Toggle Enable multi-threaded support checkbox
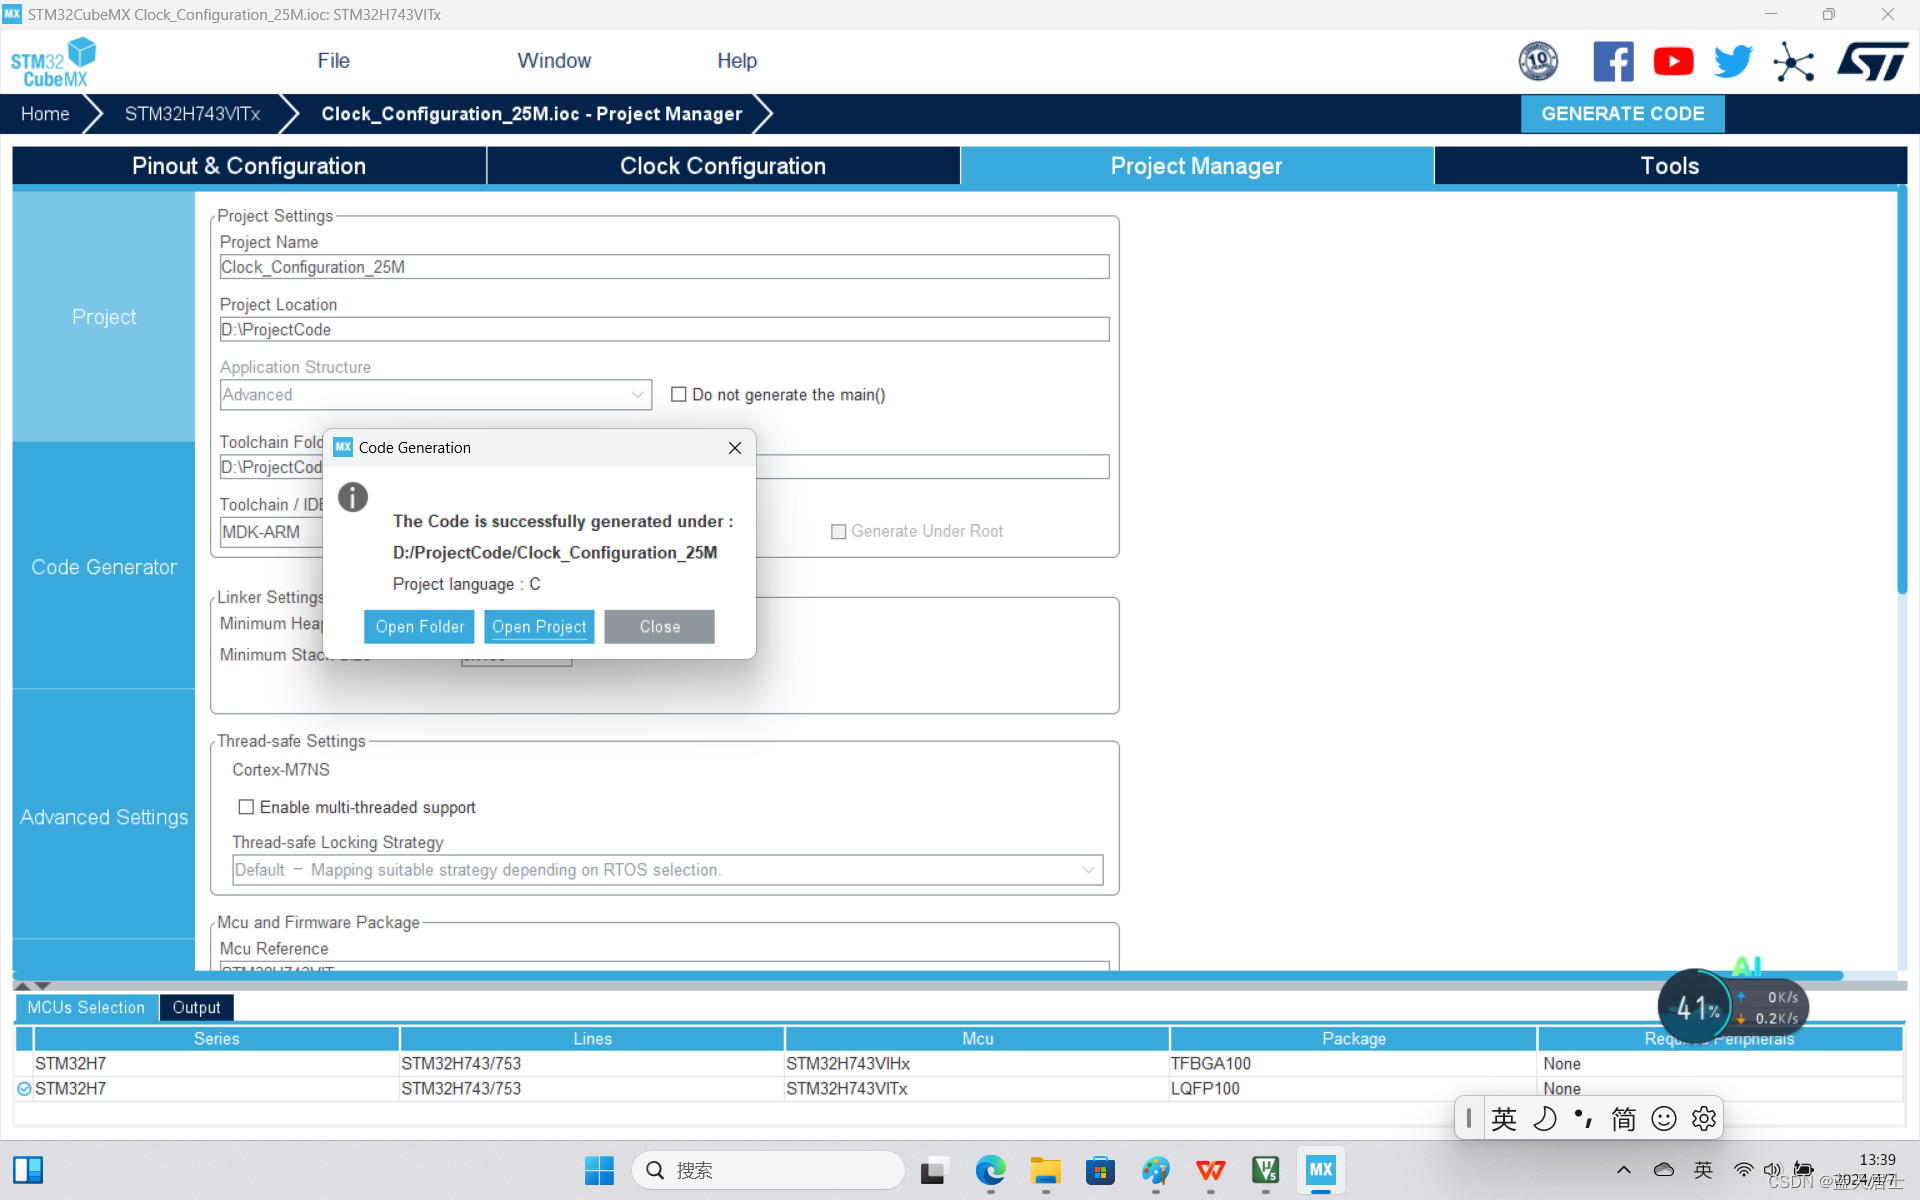1920x1200 pixels. (246, 807)
